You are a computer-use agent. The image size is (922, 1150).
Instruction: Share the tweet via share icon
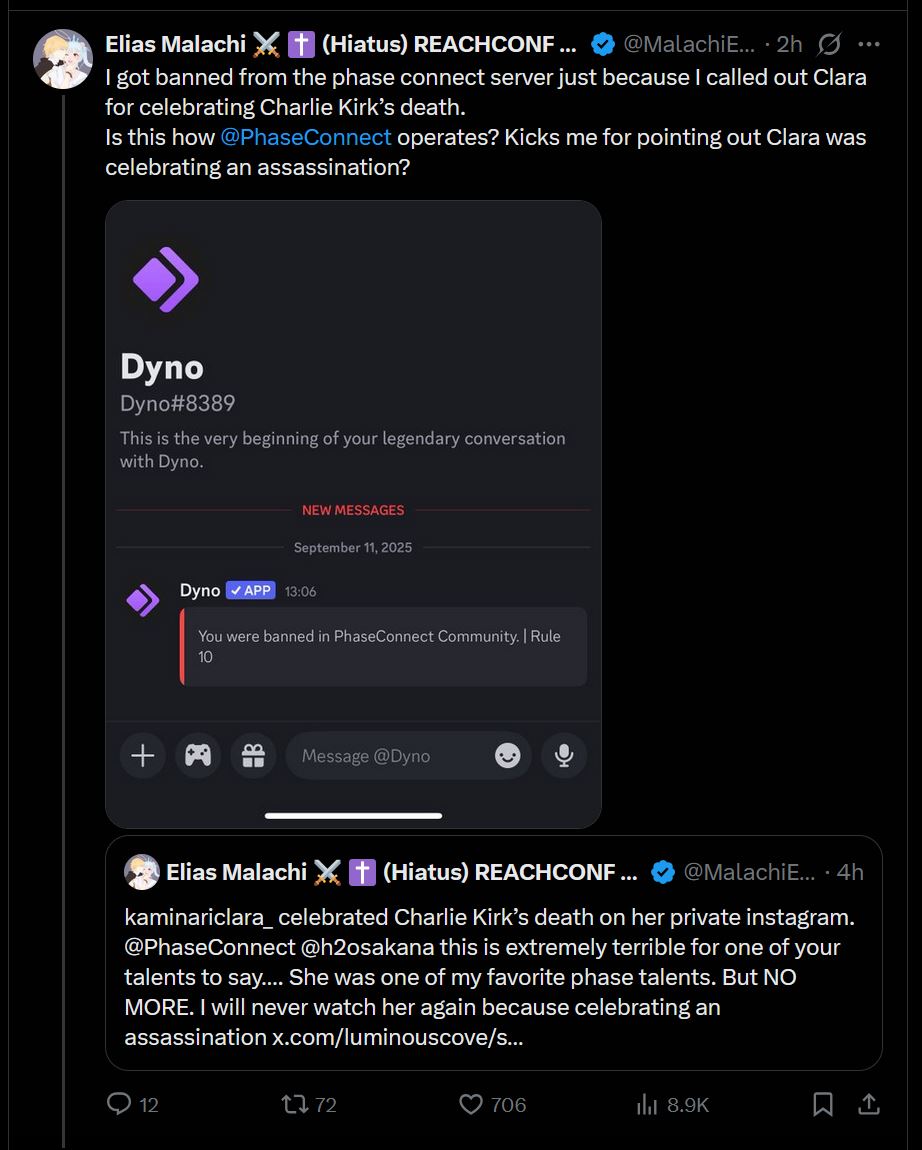(x=869, y=1104)
